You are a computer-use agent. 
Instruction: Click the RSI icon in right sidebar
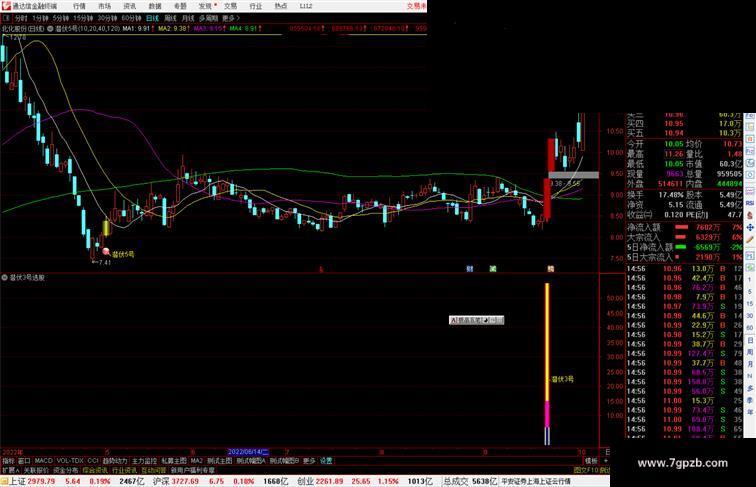(x=750, y=203)
